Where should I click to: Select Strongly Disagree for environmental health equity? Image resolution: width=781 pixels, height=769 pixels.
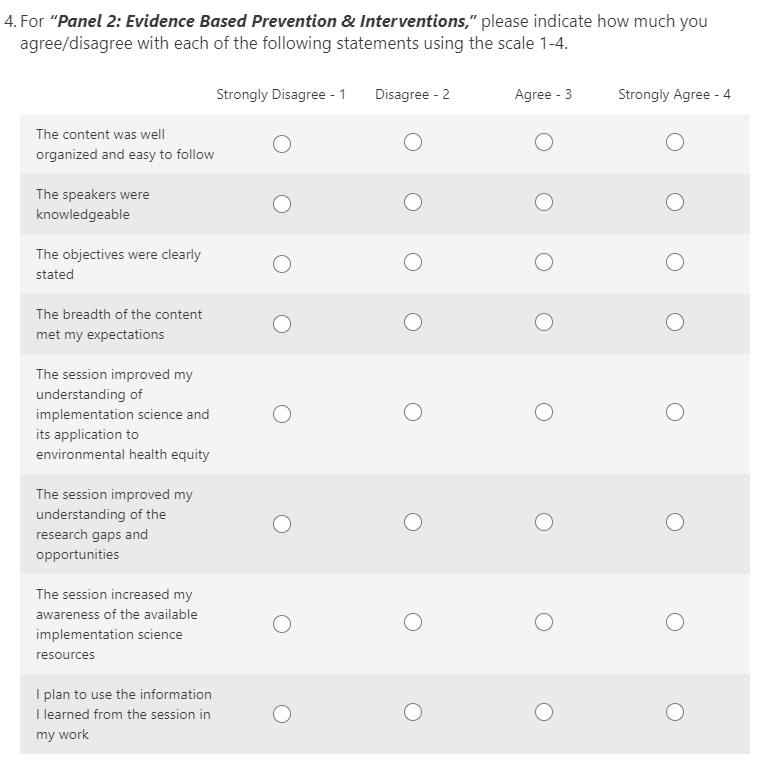[282, 413]
